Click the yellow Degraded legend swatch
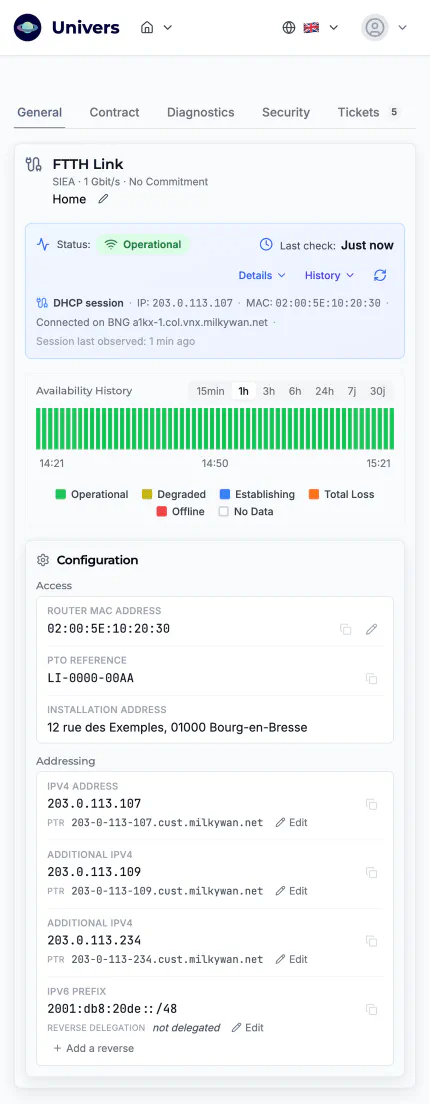Image resolution: width=430 pixels, height=1104 pixels. point(147,494)
